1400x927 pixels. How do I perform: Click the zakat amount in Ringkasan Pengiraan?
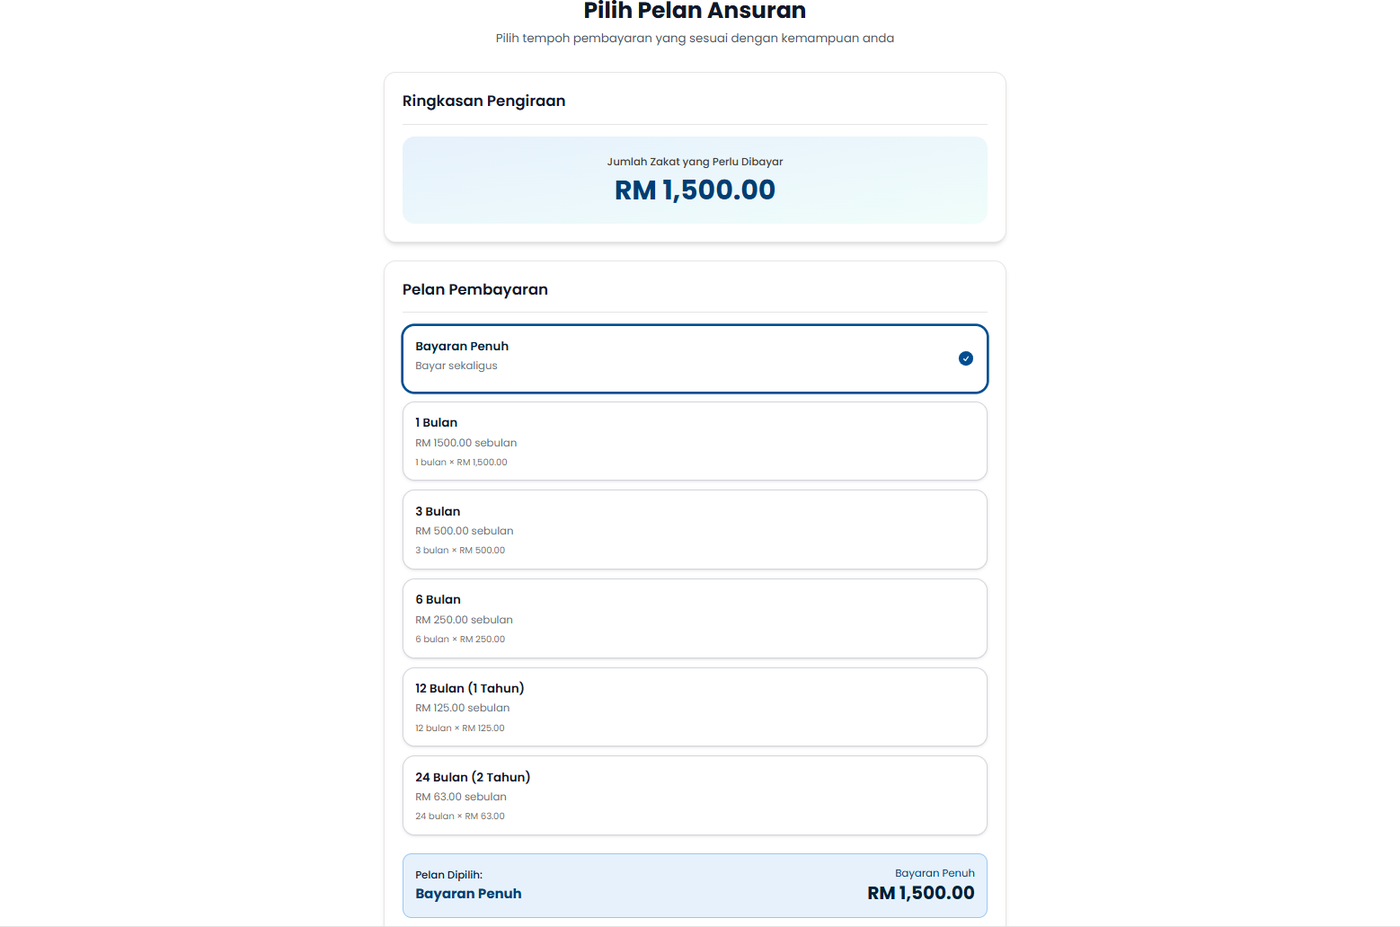(694, 190)
